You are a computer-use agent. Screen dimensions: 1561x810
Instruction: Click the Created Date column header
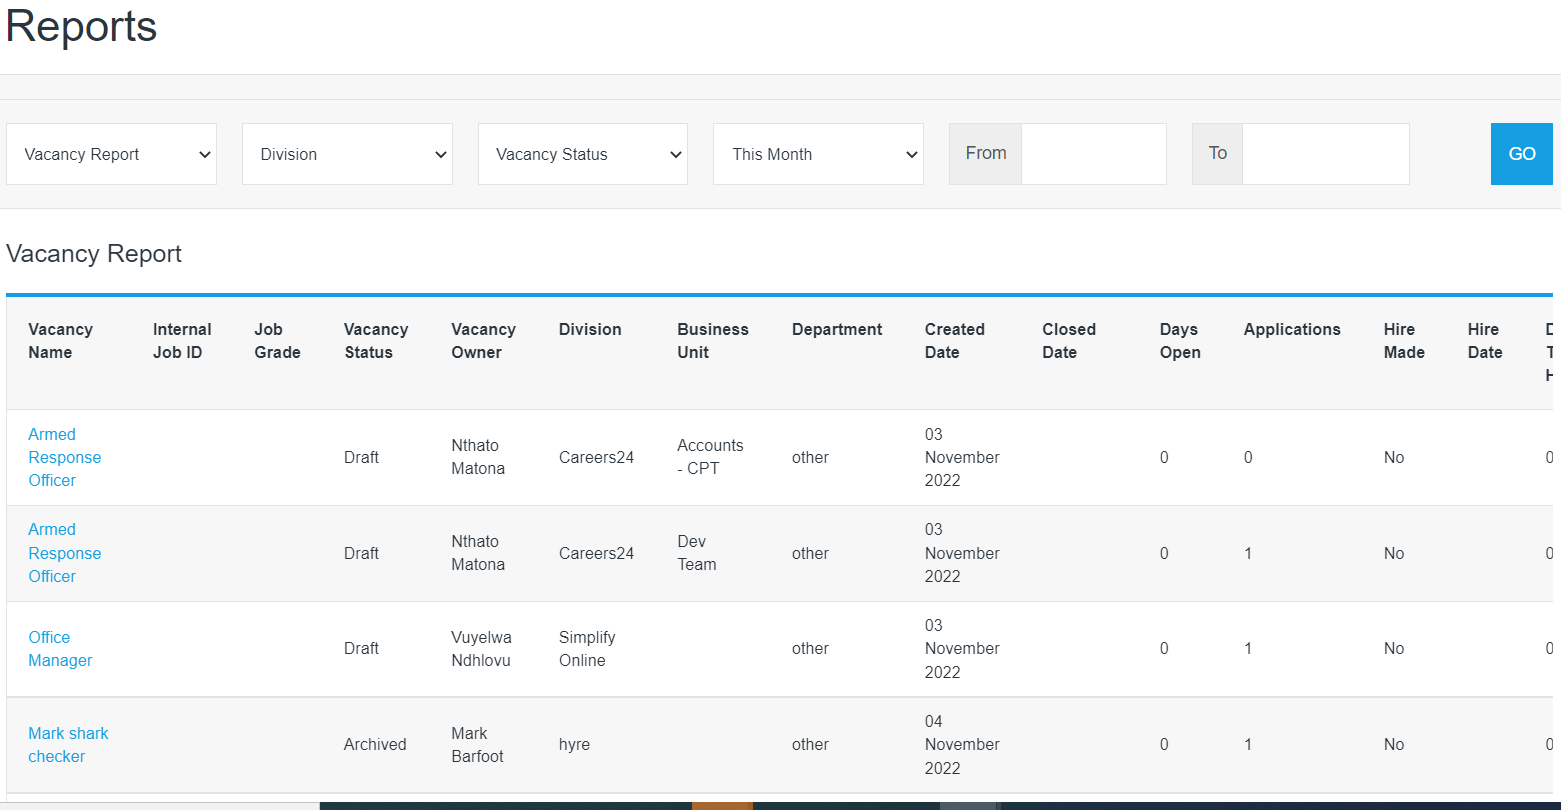coord(955,341)
